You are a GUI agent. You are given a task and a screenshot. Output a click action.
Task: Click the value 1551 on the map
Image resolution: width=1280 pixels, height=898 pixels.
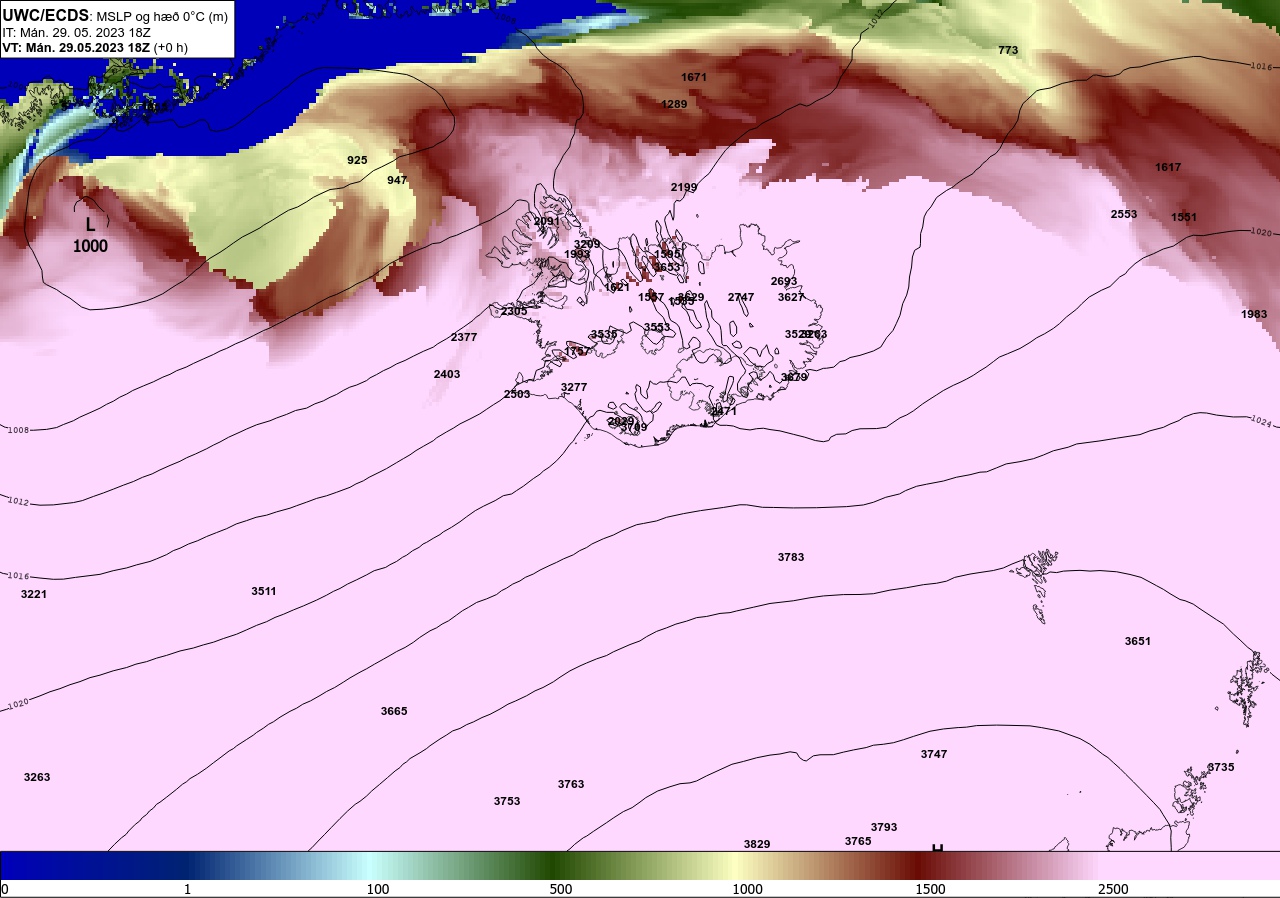[1184, 217]
